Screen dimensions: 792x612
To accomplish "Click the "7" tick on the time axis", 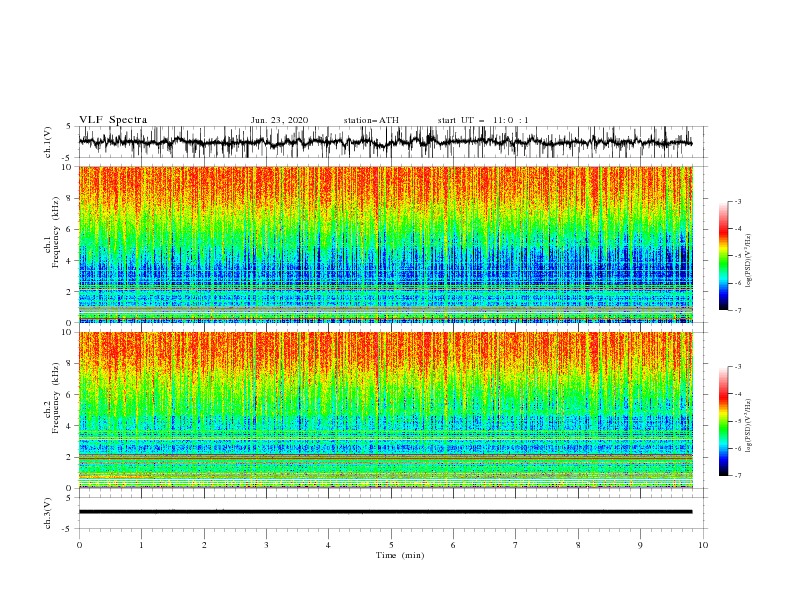I will click(x=516, y=545).
